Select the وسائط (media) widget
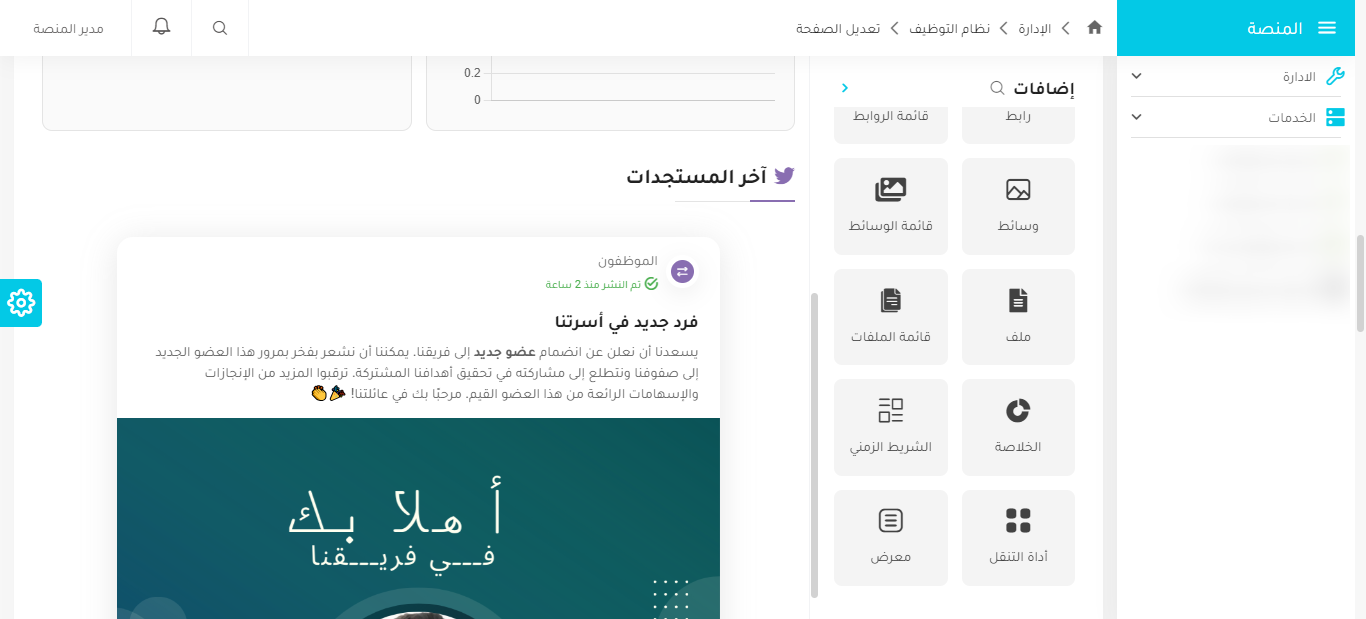Viewport: 1366px width, 619px height. [1018, 206]
